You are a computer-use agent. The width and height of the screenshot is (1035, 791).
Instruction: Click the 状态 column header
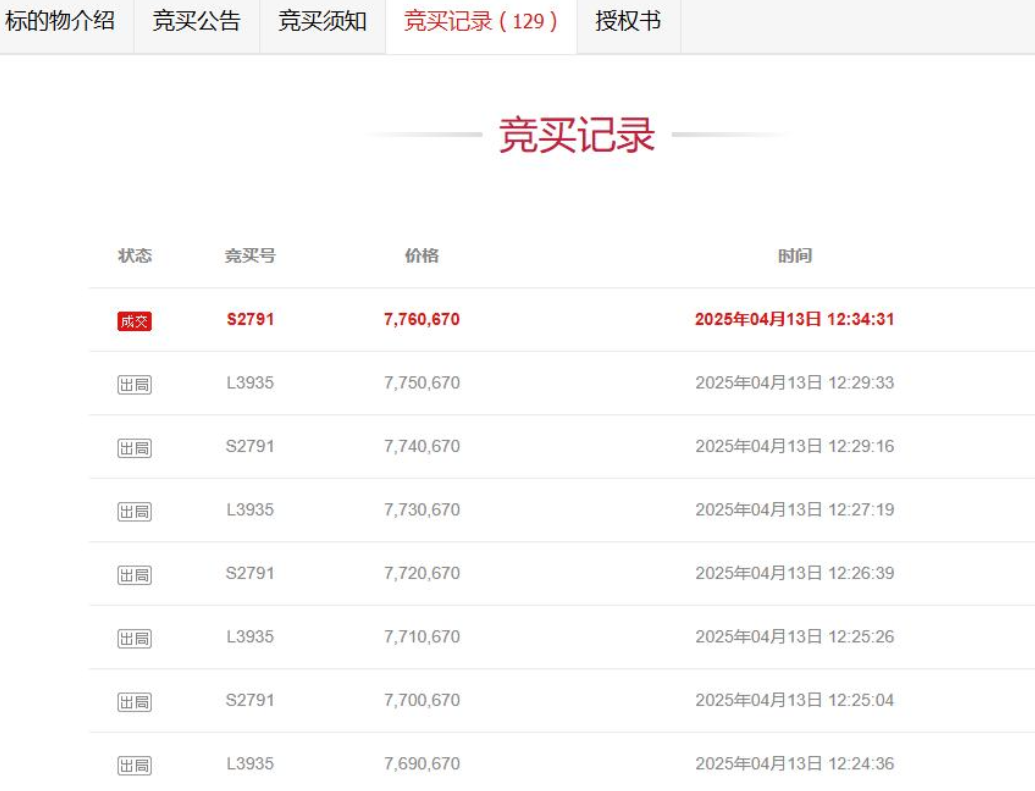(135, 256)
